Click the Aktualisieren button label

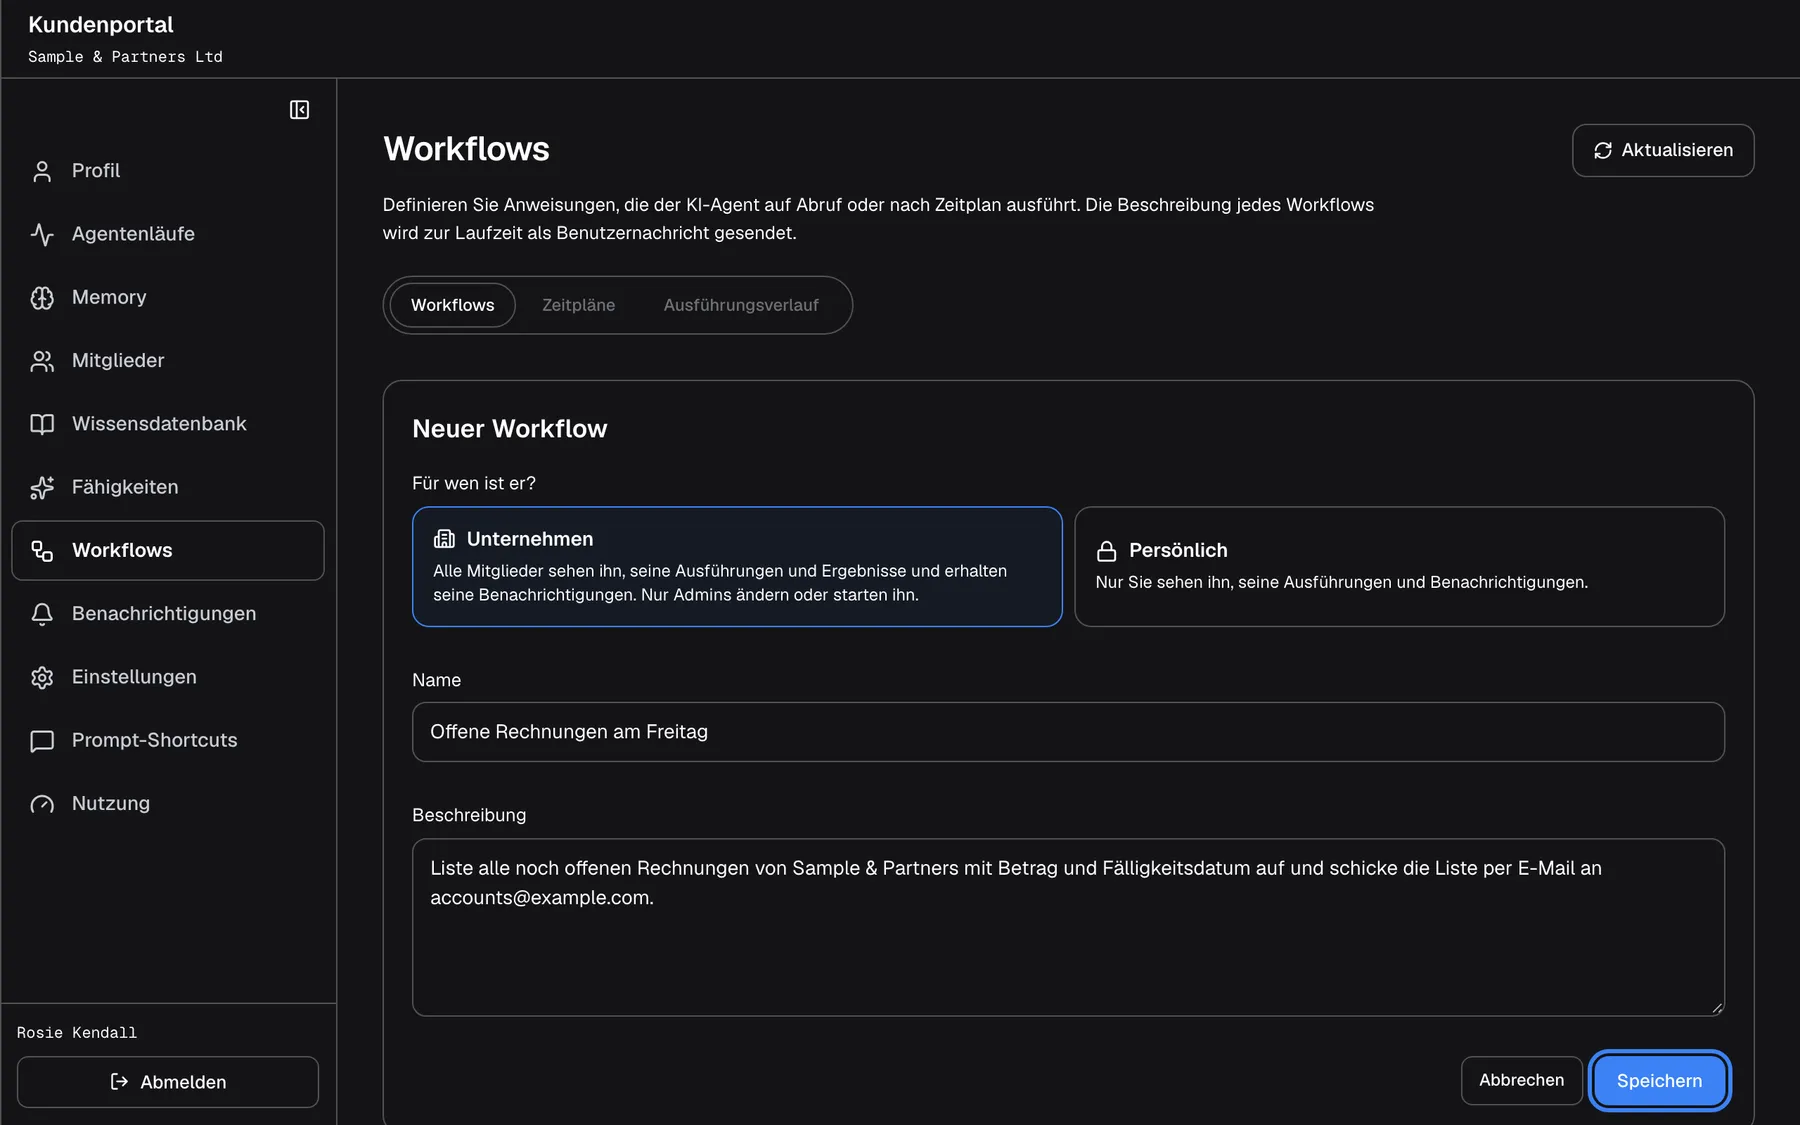(x=1677, y=150)
